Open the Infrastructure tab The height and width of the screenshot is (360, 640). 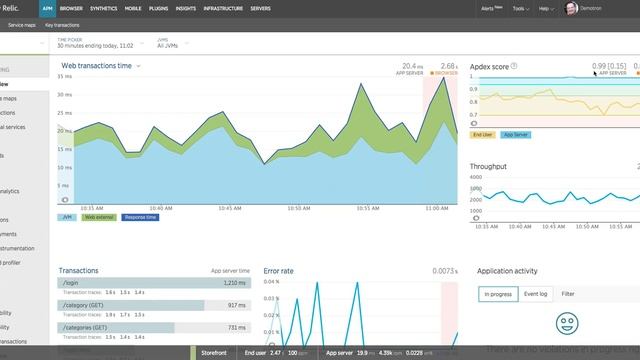223,9
